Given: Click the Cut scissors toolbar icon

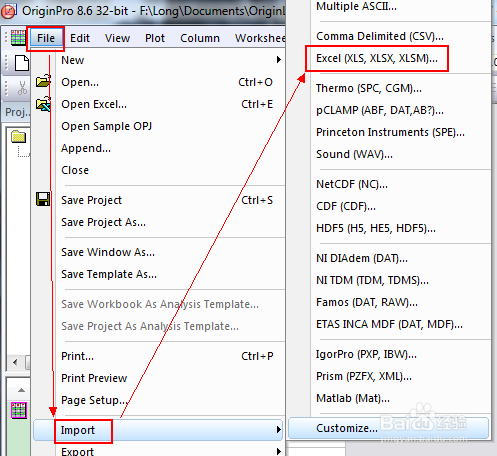Looking at the screenshot, I should tap(22, 88).
